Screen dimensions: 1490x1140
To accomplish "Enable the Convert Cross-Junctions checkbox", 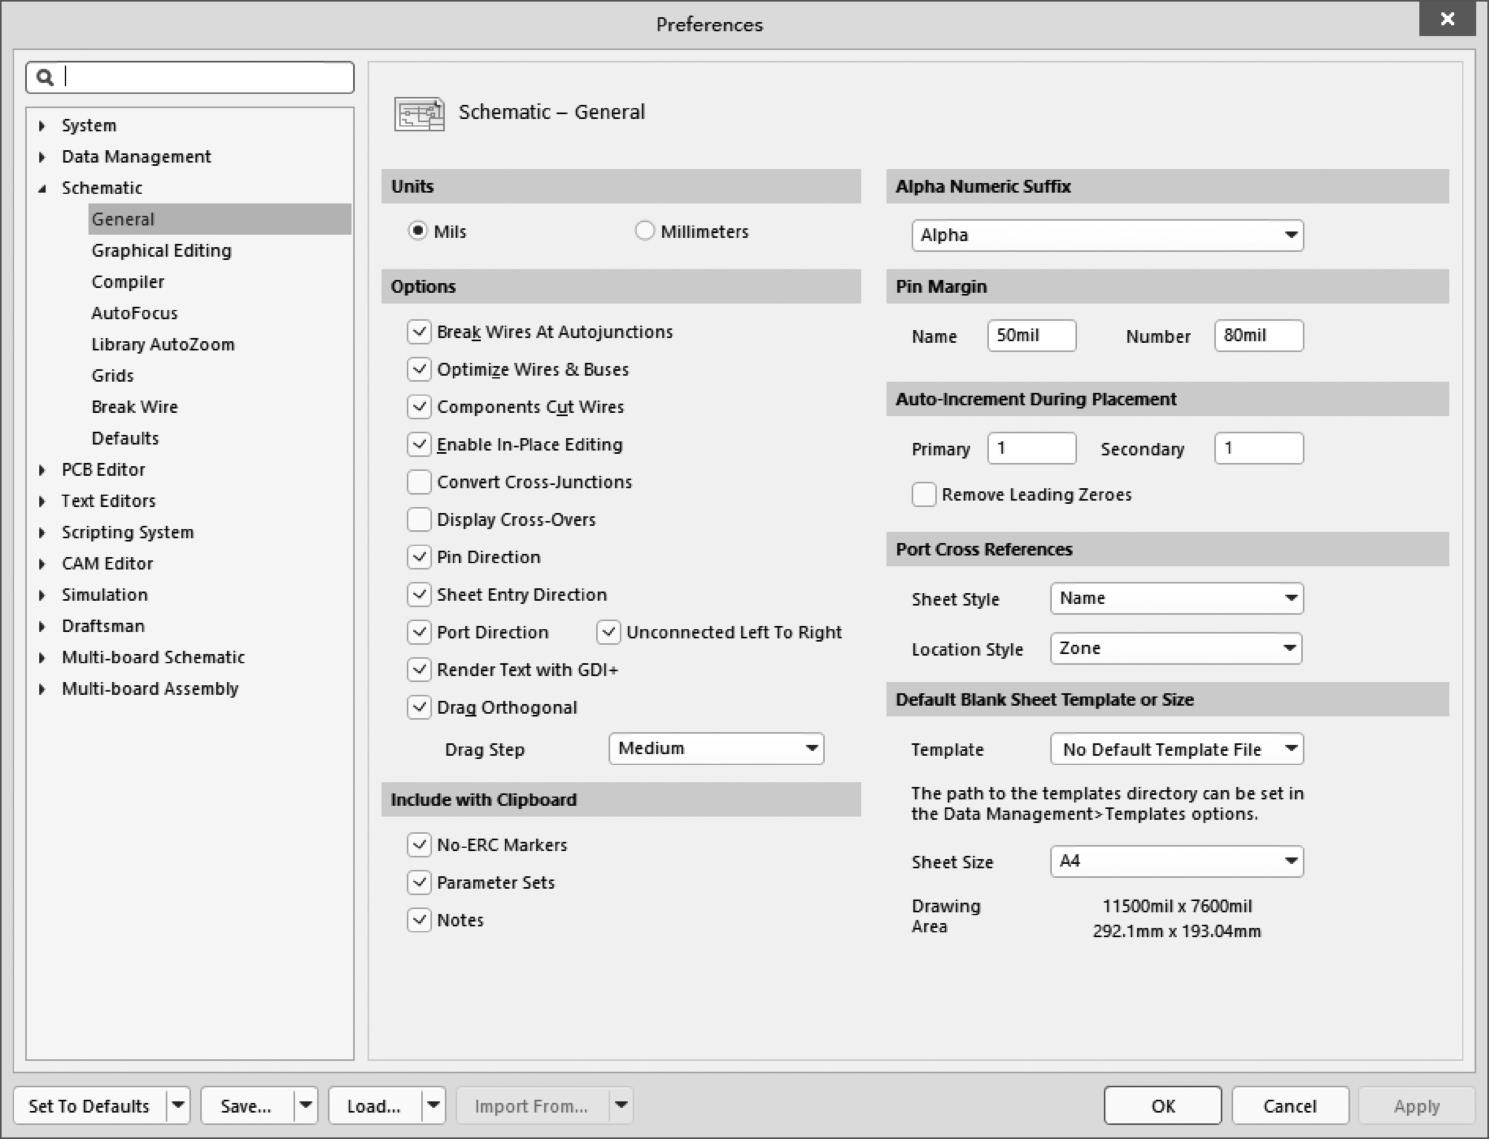I will point(419,482).
